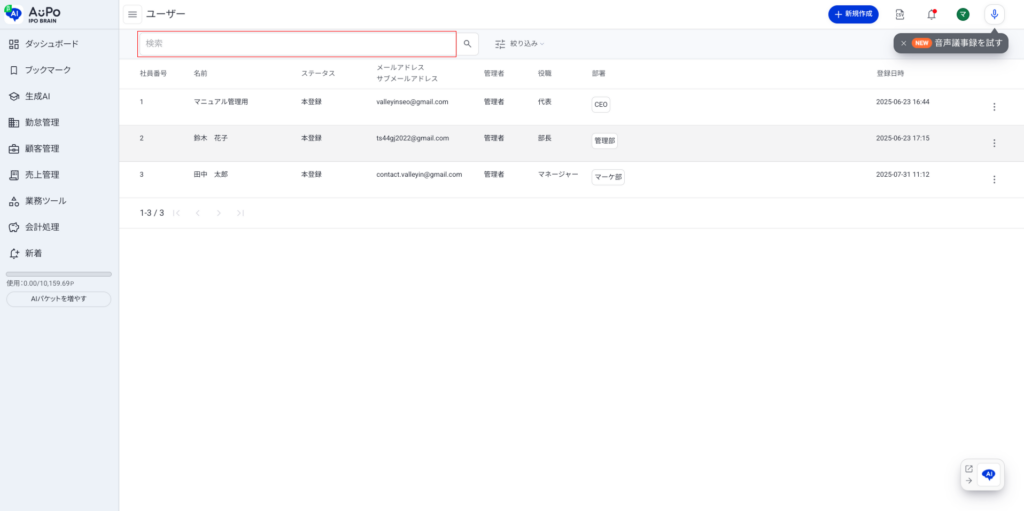Open the AI chat assistant bubble
This screenshot has height=511, width=1024.
tap(989, 475)
